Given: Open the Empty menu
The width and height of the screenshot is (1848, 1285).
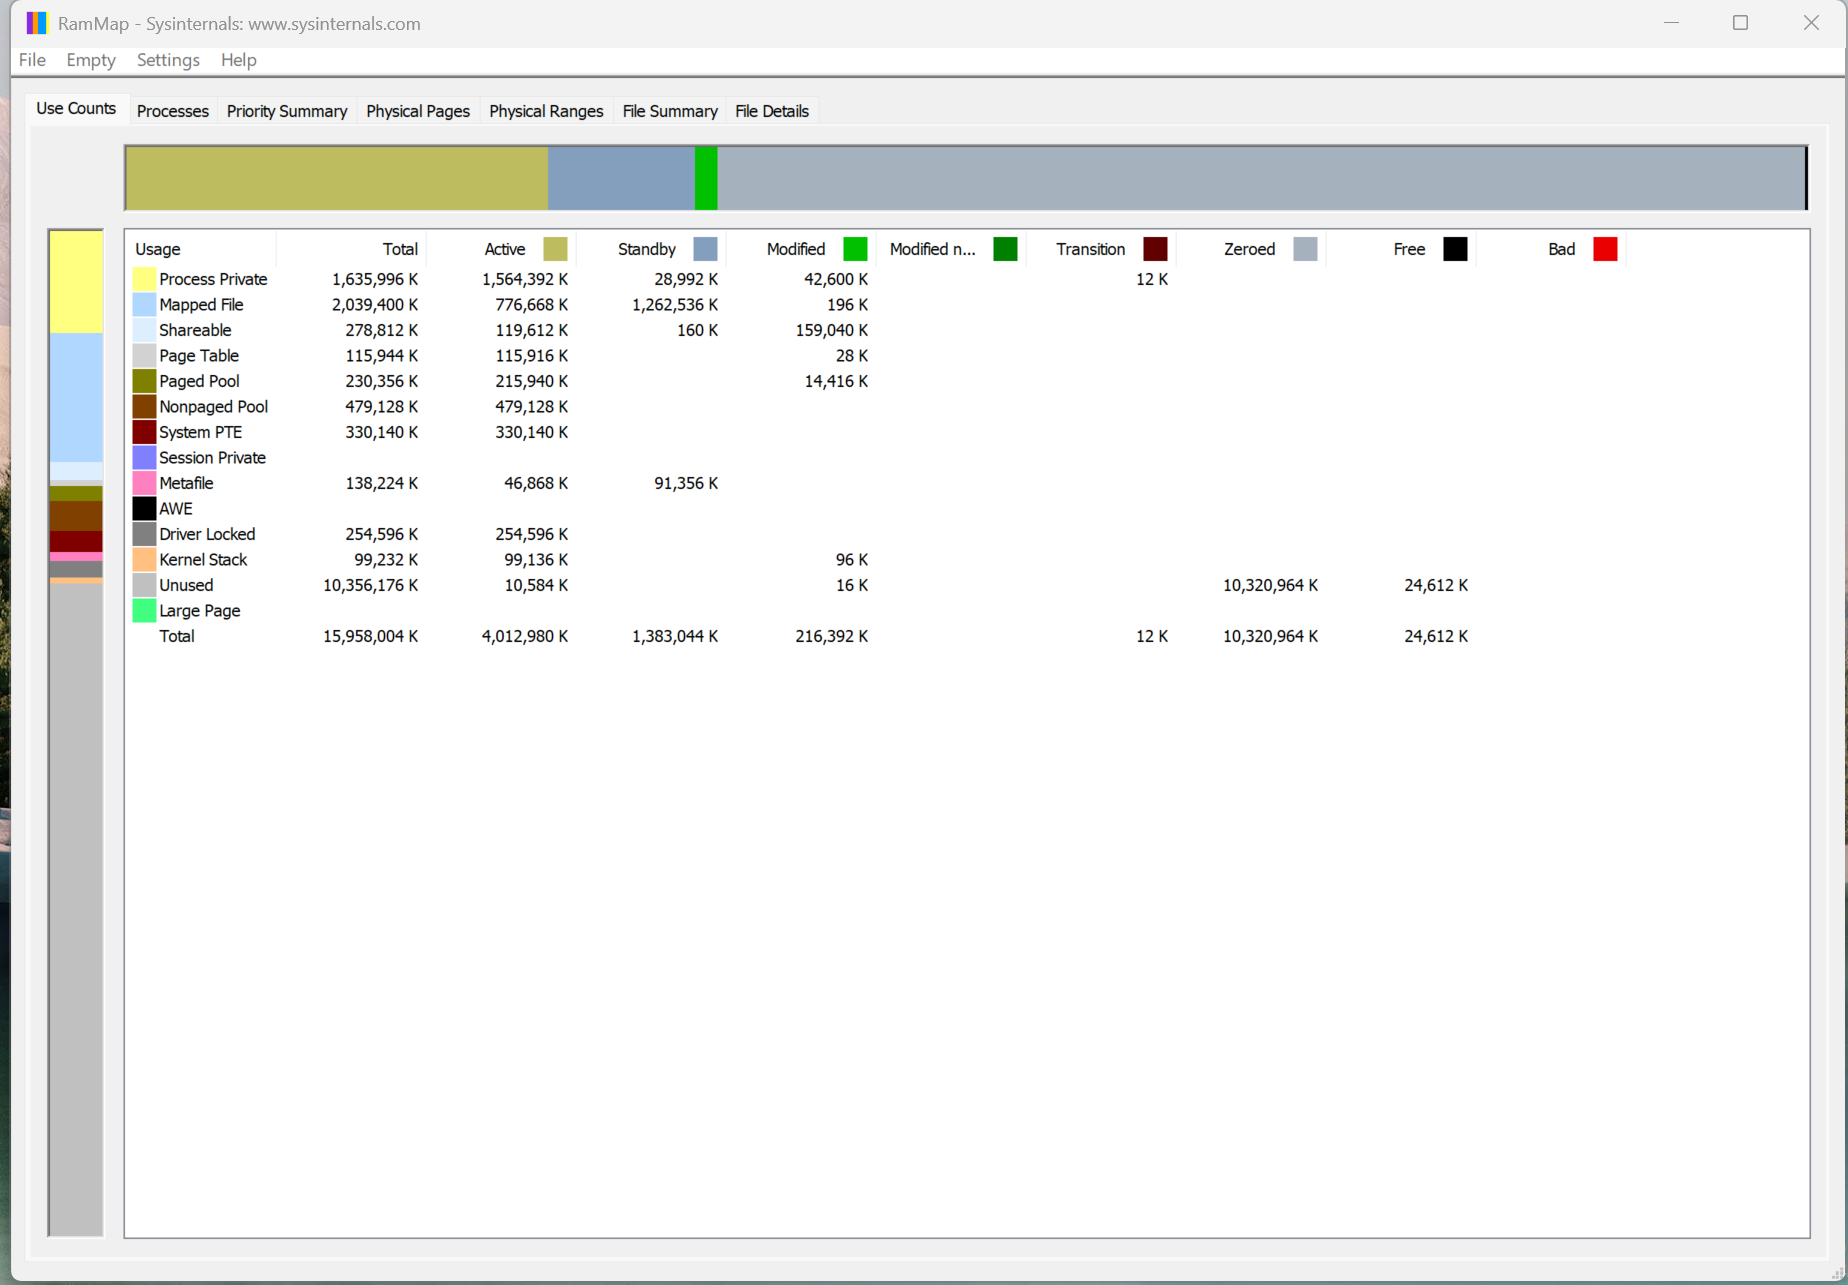Looking at the screenshot, I should point(90,60).
